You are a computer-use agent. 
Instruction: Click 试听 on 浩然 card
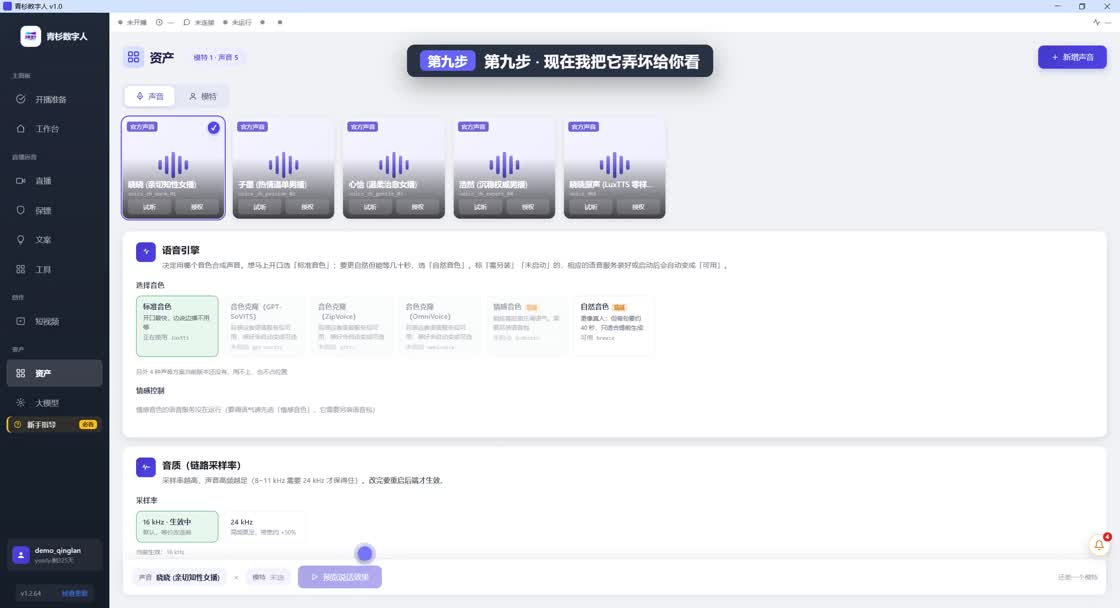[x=481, y=207]
